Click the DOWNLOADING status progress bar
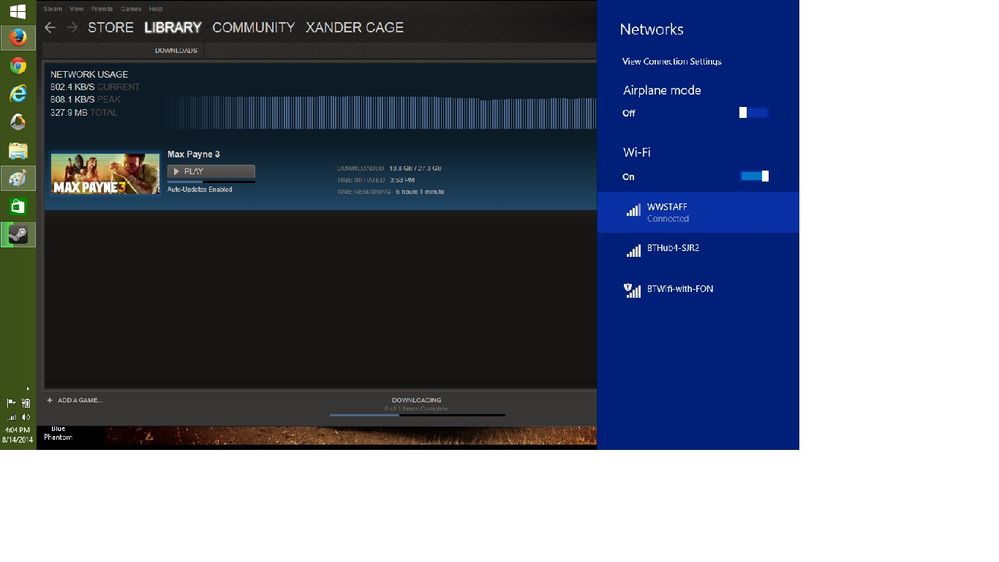 (417, 415)
